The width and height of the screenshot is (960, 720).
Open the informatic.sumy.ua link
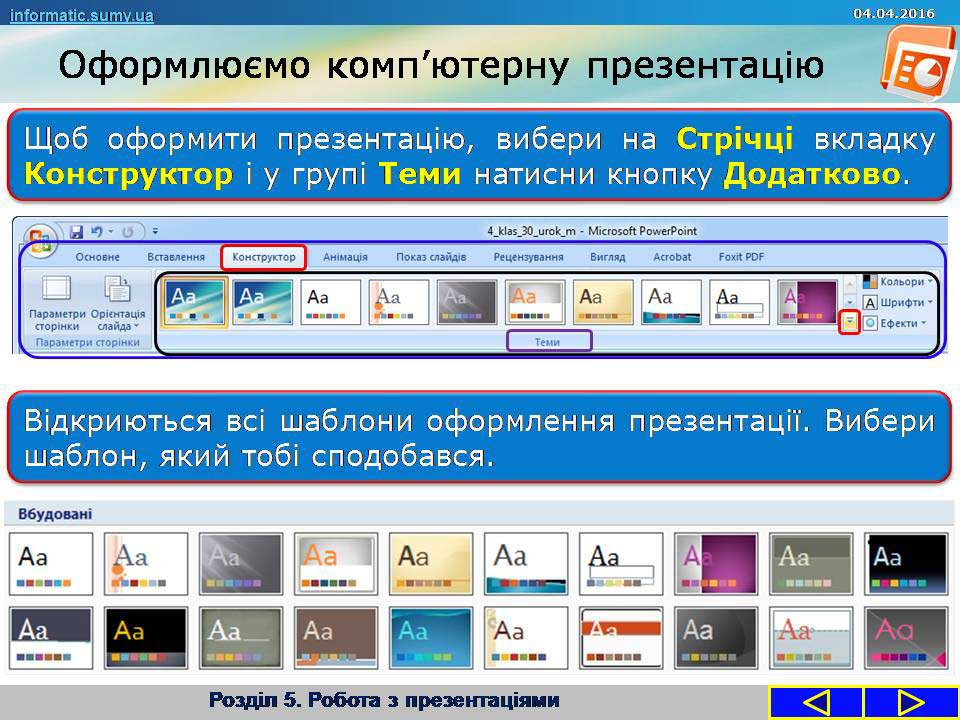pyautogui.click(x=82, y=14)
